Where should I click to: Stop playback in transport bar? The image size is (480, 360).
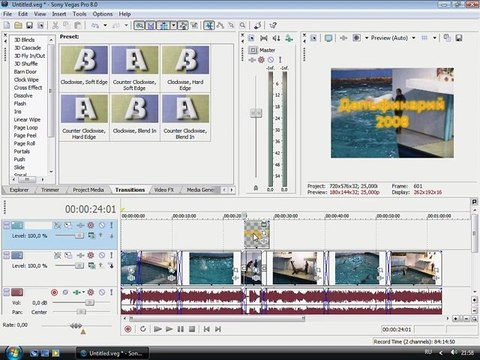[x=192, y=329]
